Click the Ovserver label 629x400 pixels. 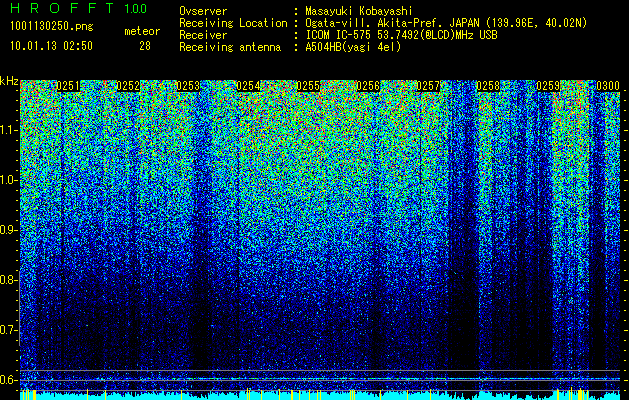(x=203, y=11)
